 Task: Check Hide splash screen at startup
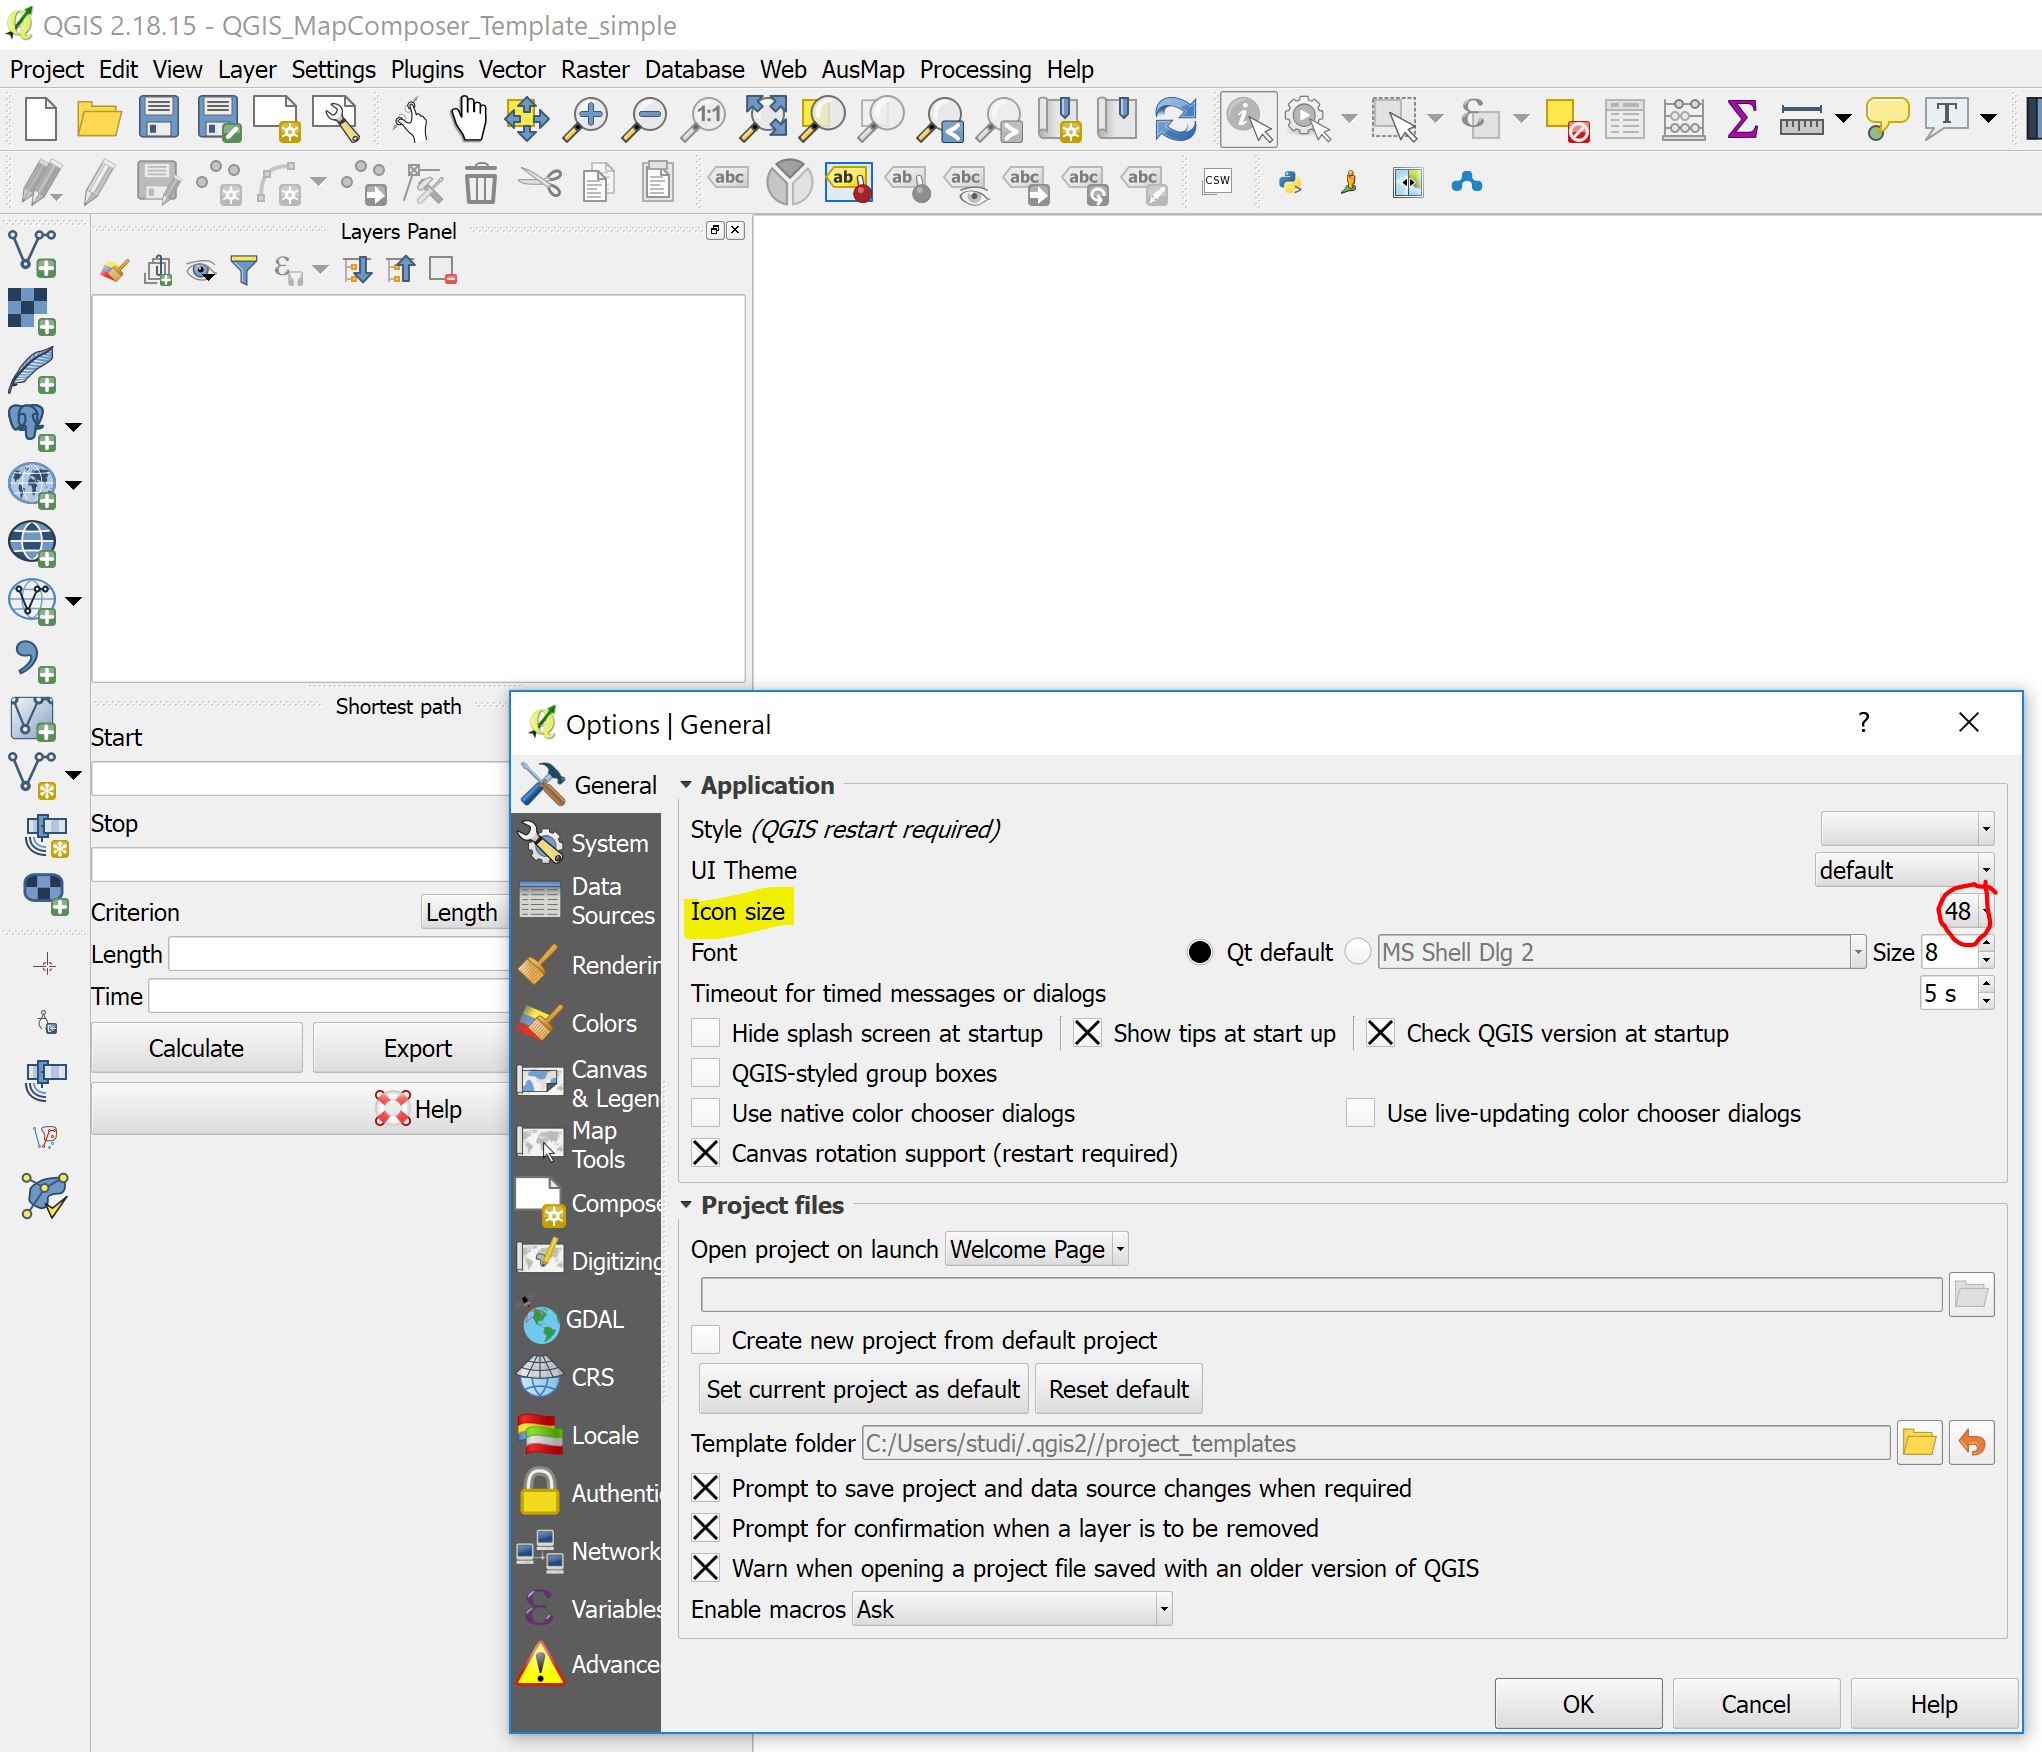pyautogui.click(x=706, y=1033)
